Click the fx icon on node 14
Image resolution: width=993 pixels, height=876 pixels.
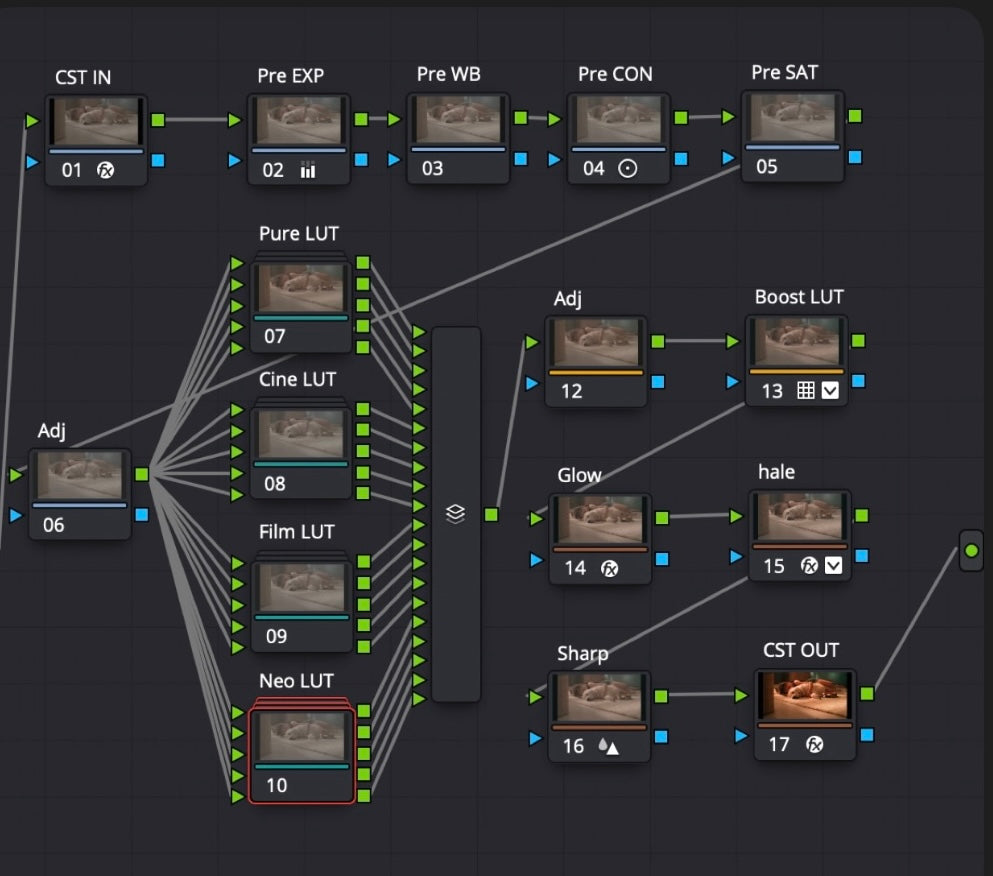(x=609, y=569)
